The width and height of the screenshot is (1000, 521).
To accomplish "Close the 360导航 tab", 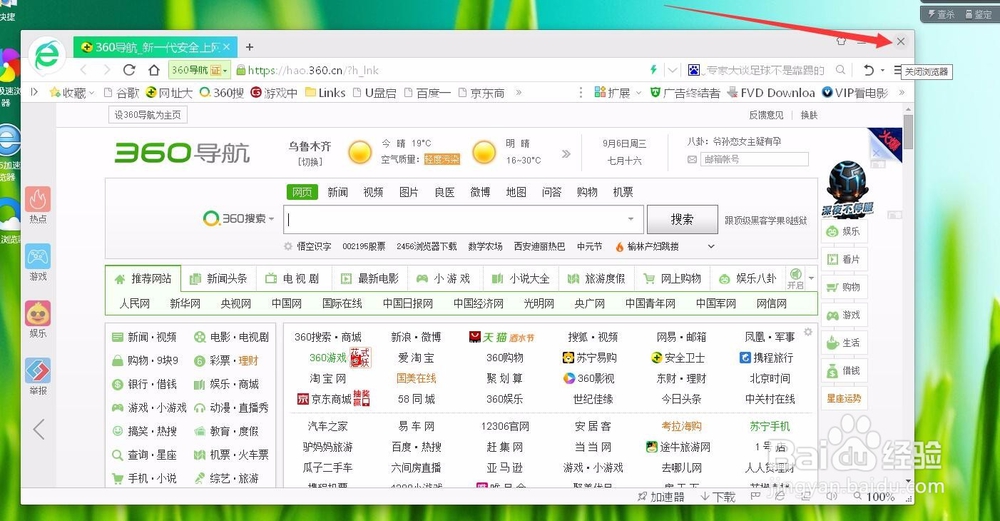I will 226,47.
